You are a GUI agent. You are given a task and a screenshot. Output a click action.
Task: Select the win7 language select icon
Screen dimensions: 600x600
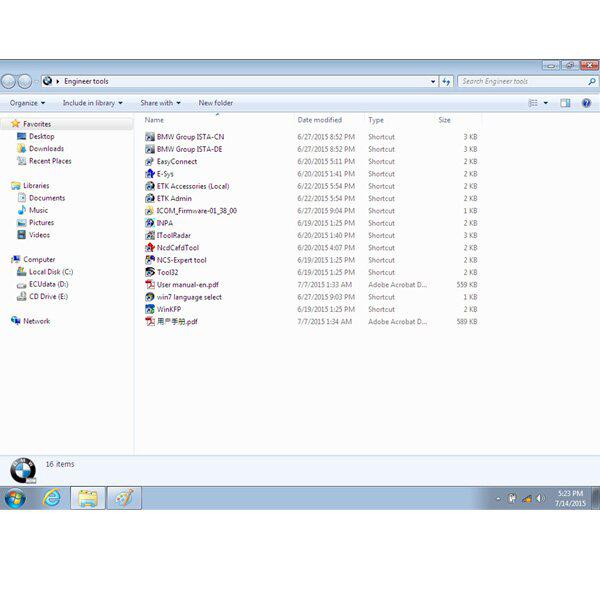tap(150, 297)
